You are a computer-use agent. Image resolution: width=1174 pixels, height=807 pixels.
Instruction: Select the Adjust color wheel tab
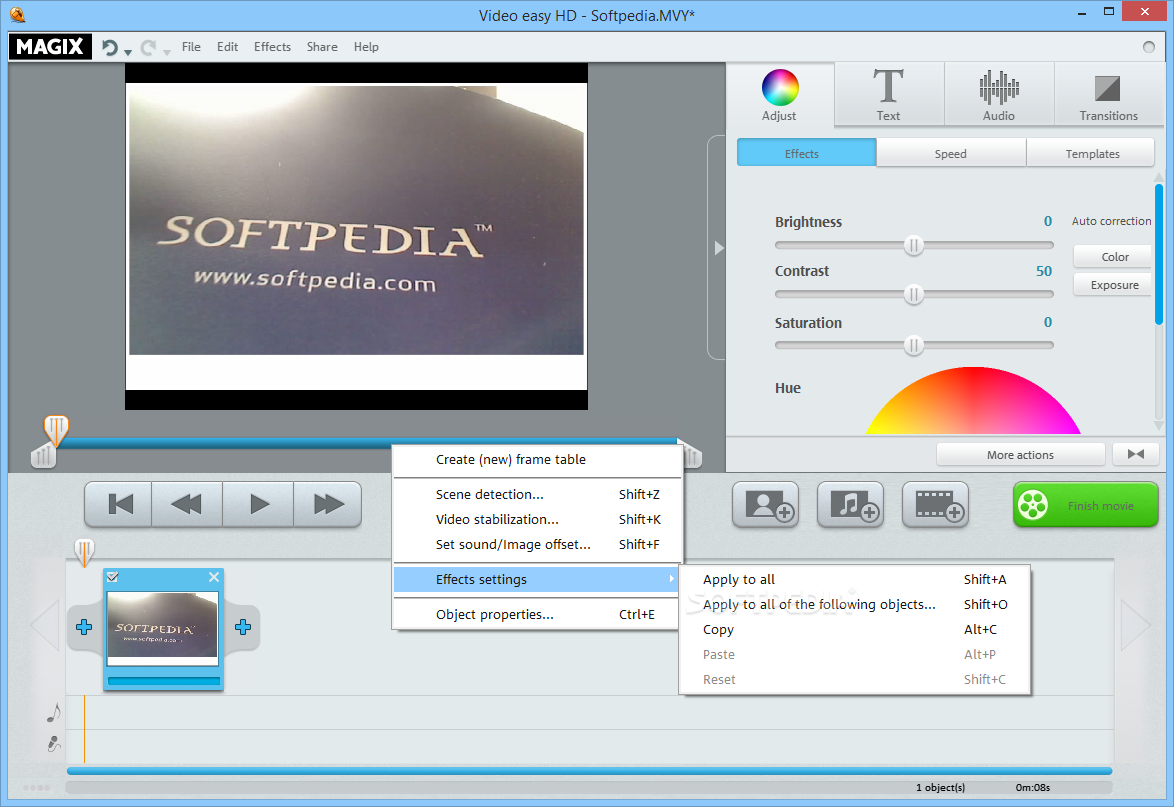click(779, 94)
